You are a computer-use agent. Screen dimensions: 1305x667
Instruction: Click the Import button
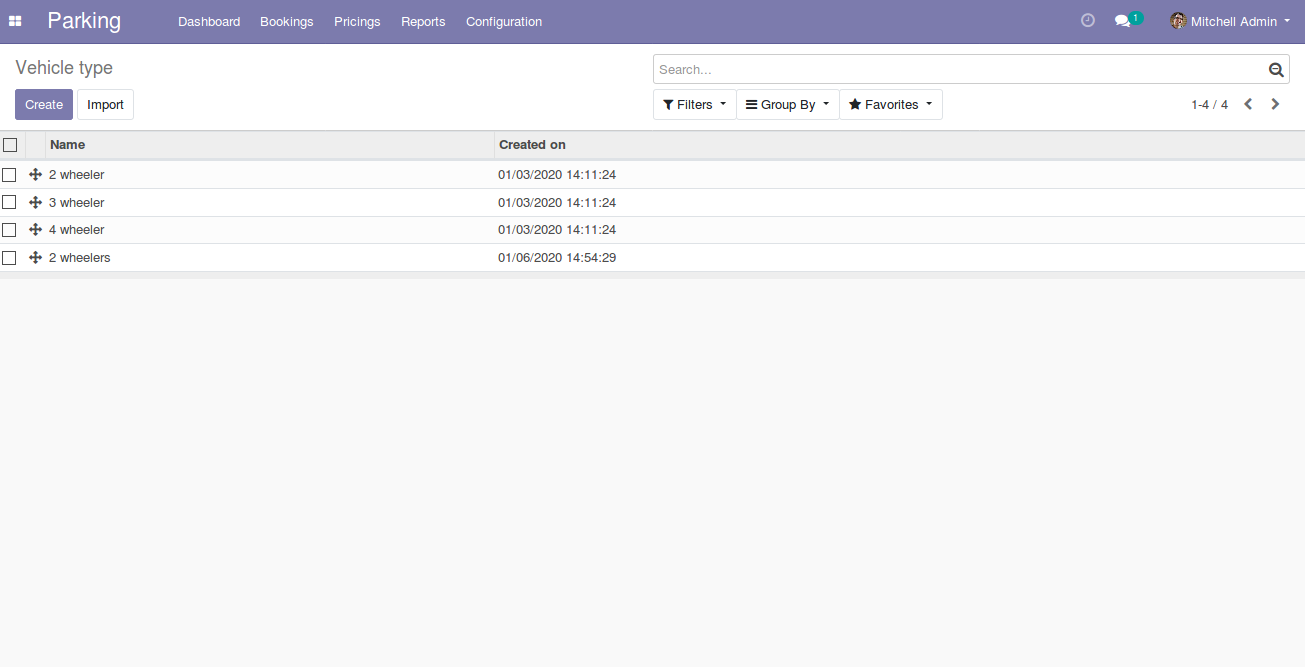pyautogui.click(x=105, y=105)
